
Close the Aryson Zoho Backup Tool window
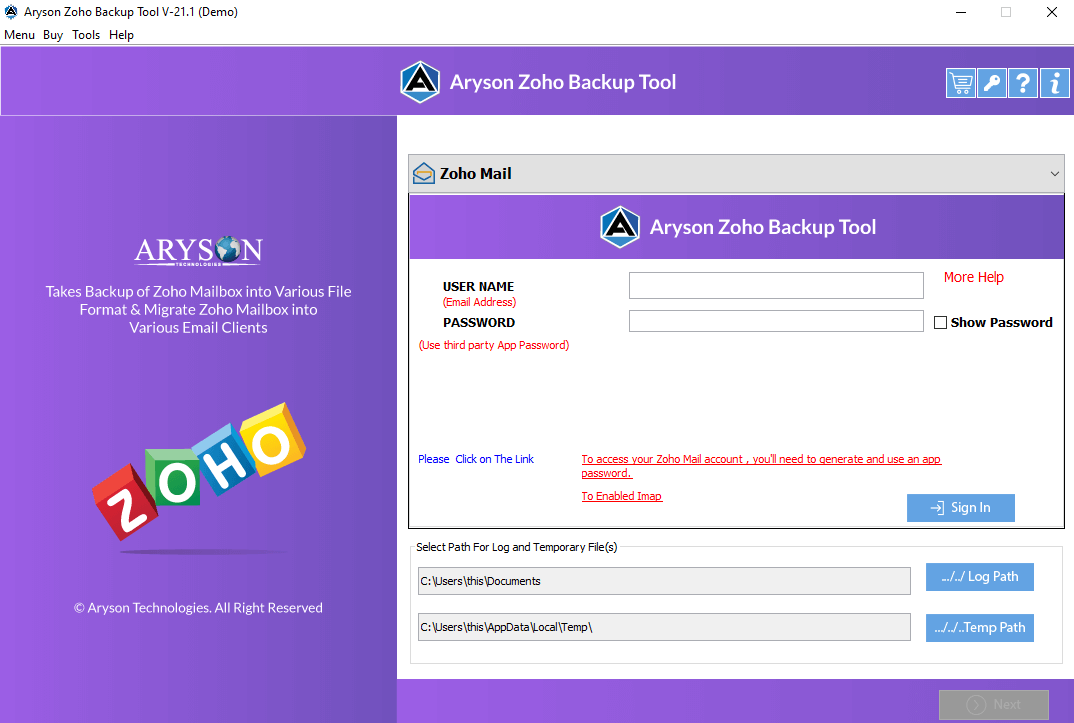click(1051, 12)
